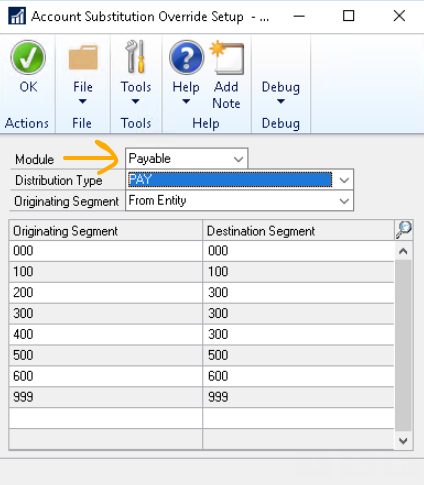Select originating segment cell 200
The image size is (424, 485).
(x=106, y=293)
